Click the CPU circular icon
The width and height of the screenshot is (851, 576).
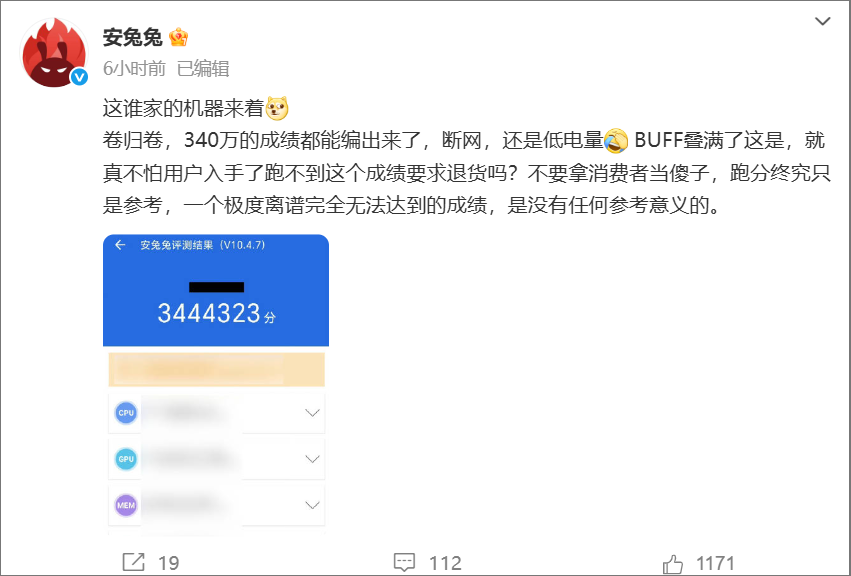coord(126,413)
